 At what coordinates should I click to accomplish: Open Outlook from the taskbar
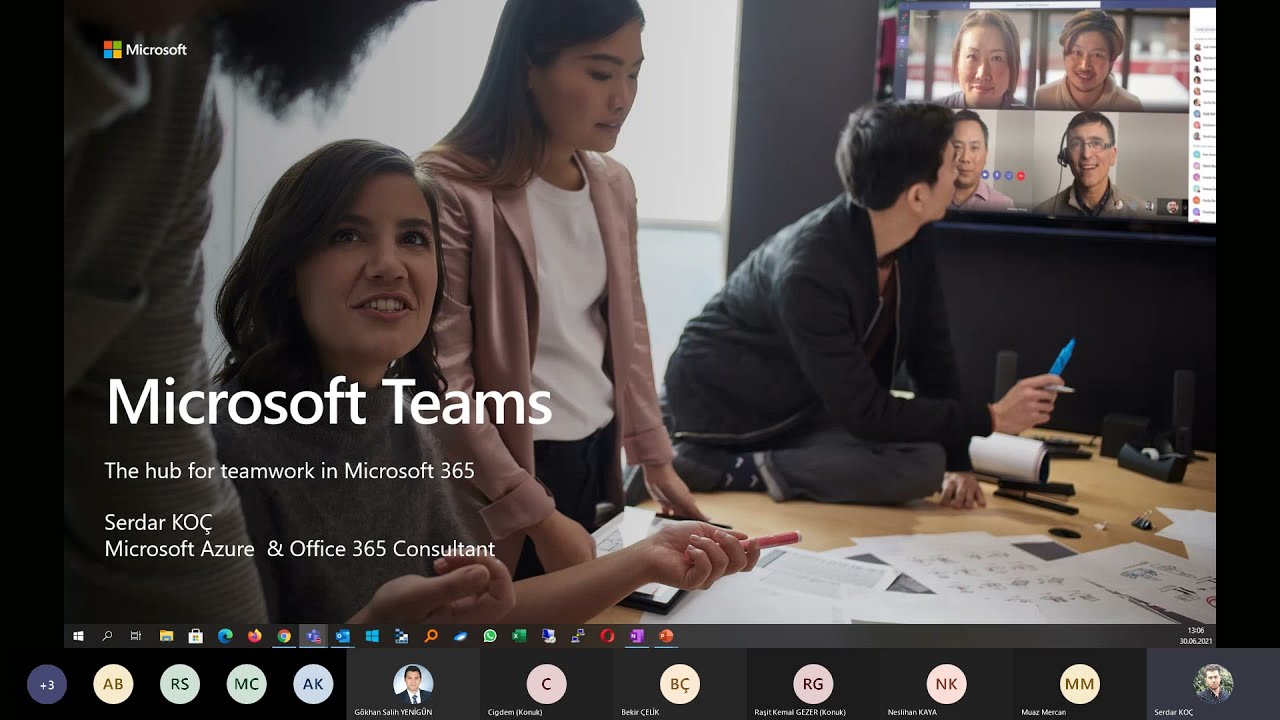click(343, 635)
